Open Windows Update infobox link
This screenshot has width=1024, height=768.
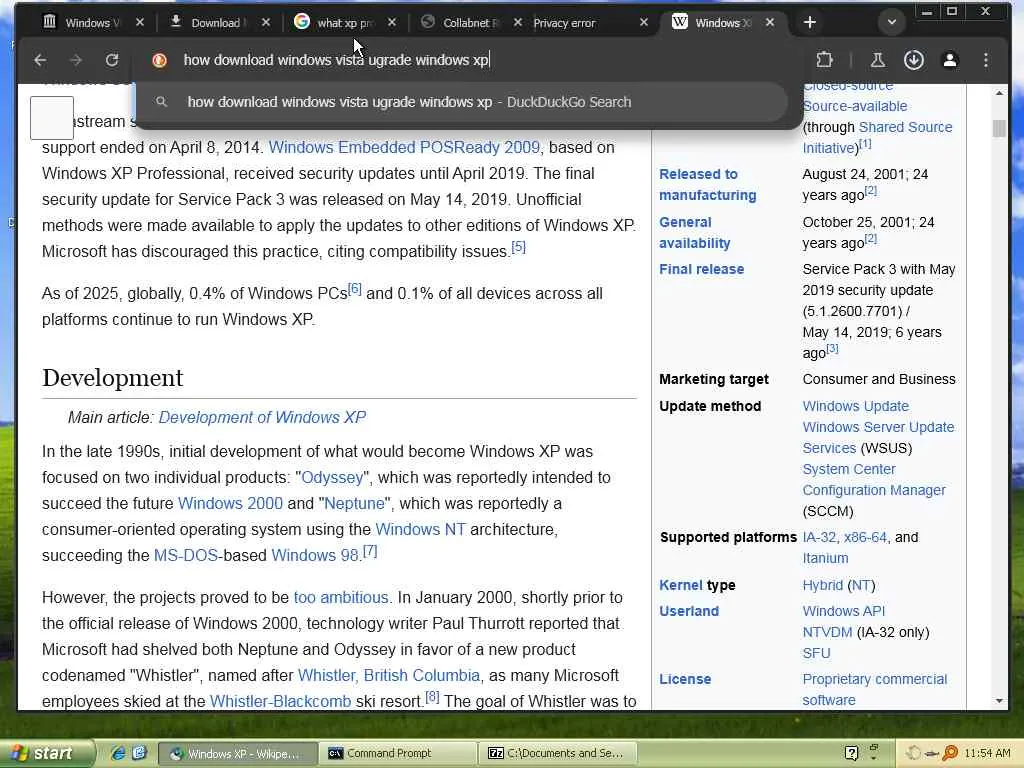856,406
